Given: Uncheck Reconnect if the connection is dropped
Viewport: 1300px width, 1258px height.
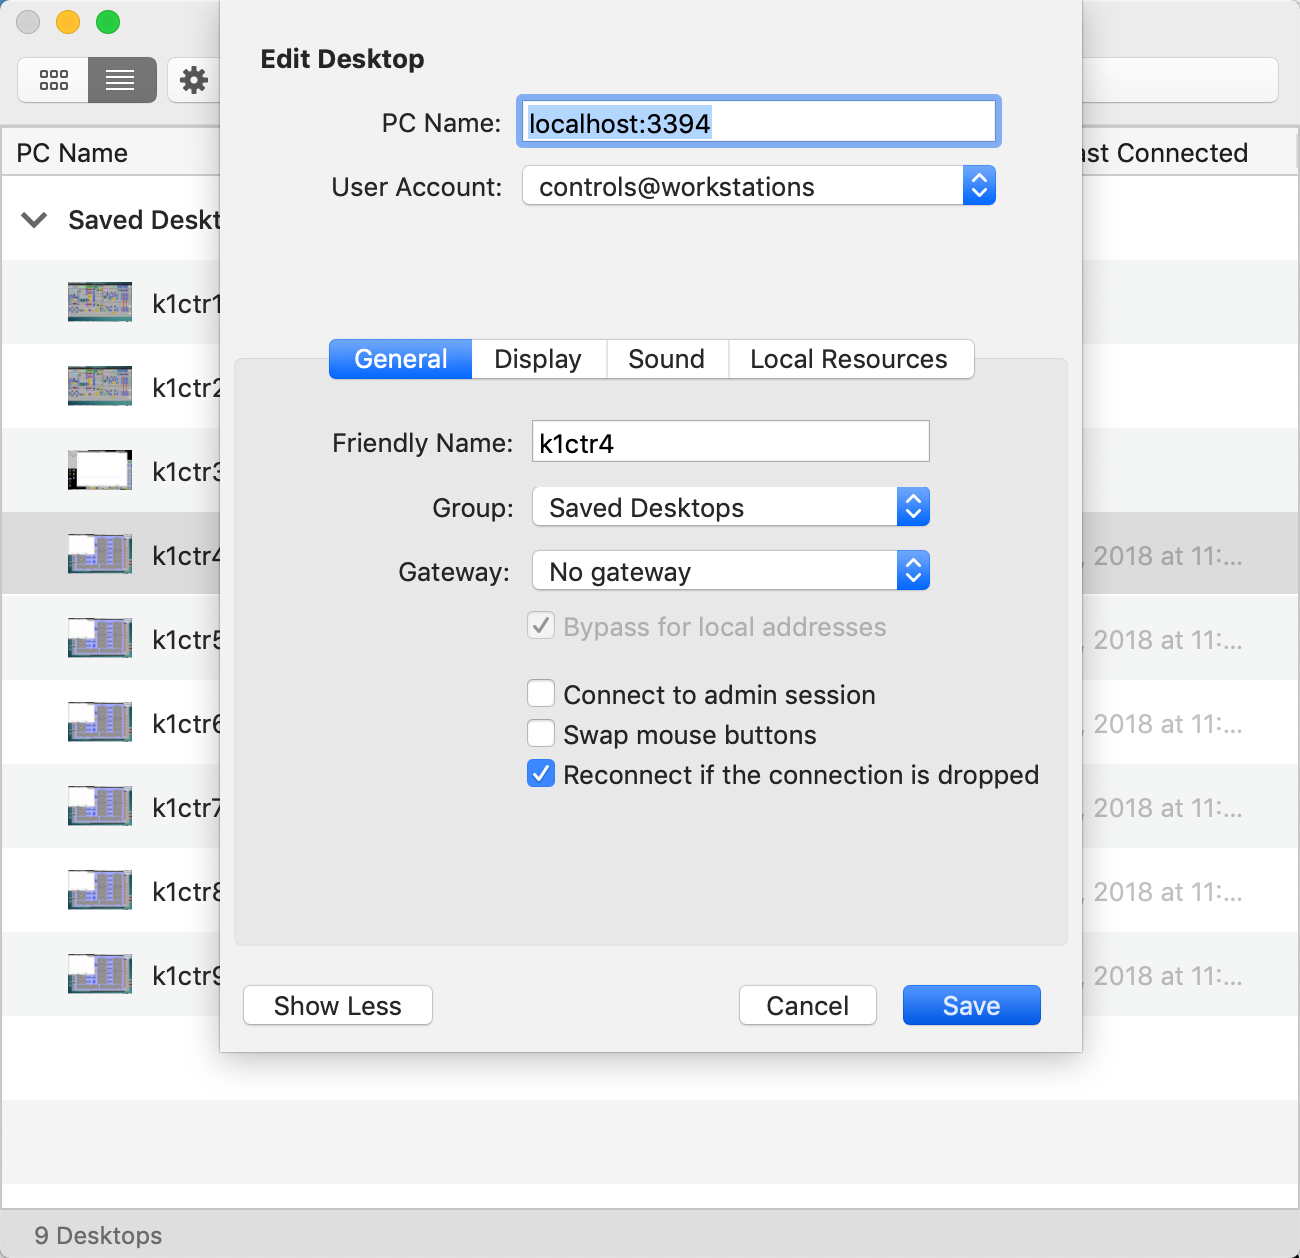Looking at the screenshot, I should [x=541, y=774].
